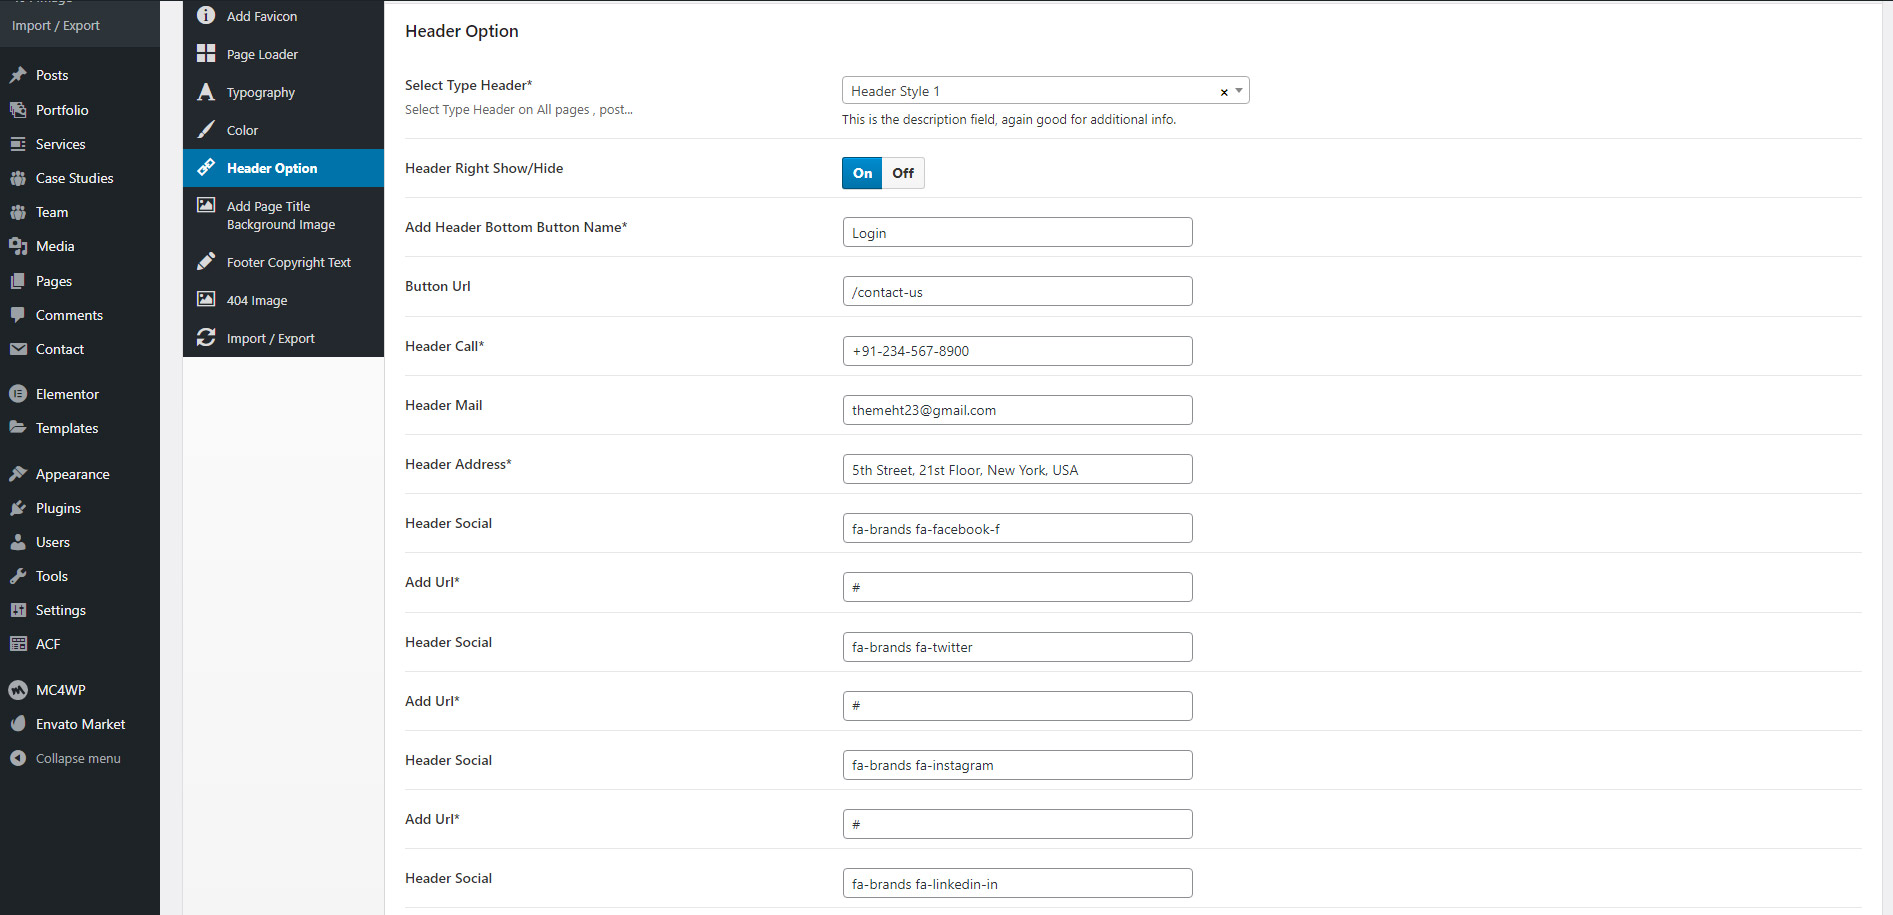Click the Footer Copyright Text pencil icon
Viewport: 1893px width, 915px height.
coord(206,261)
